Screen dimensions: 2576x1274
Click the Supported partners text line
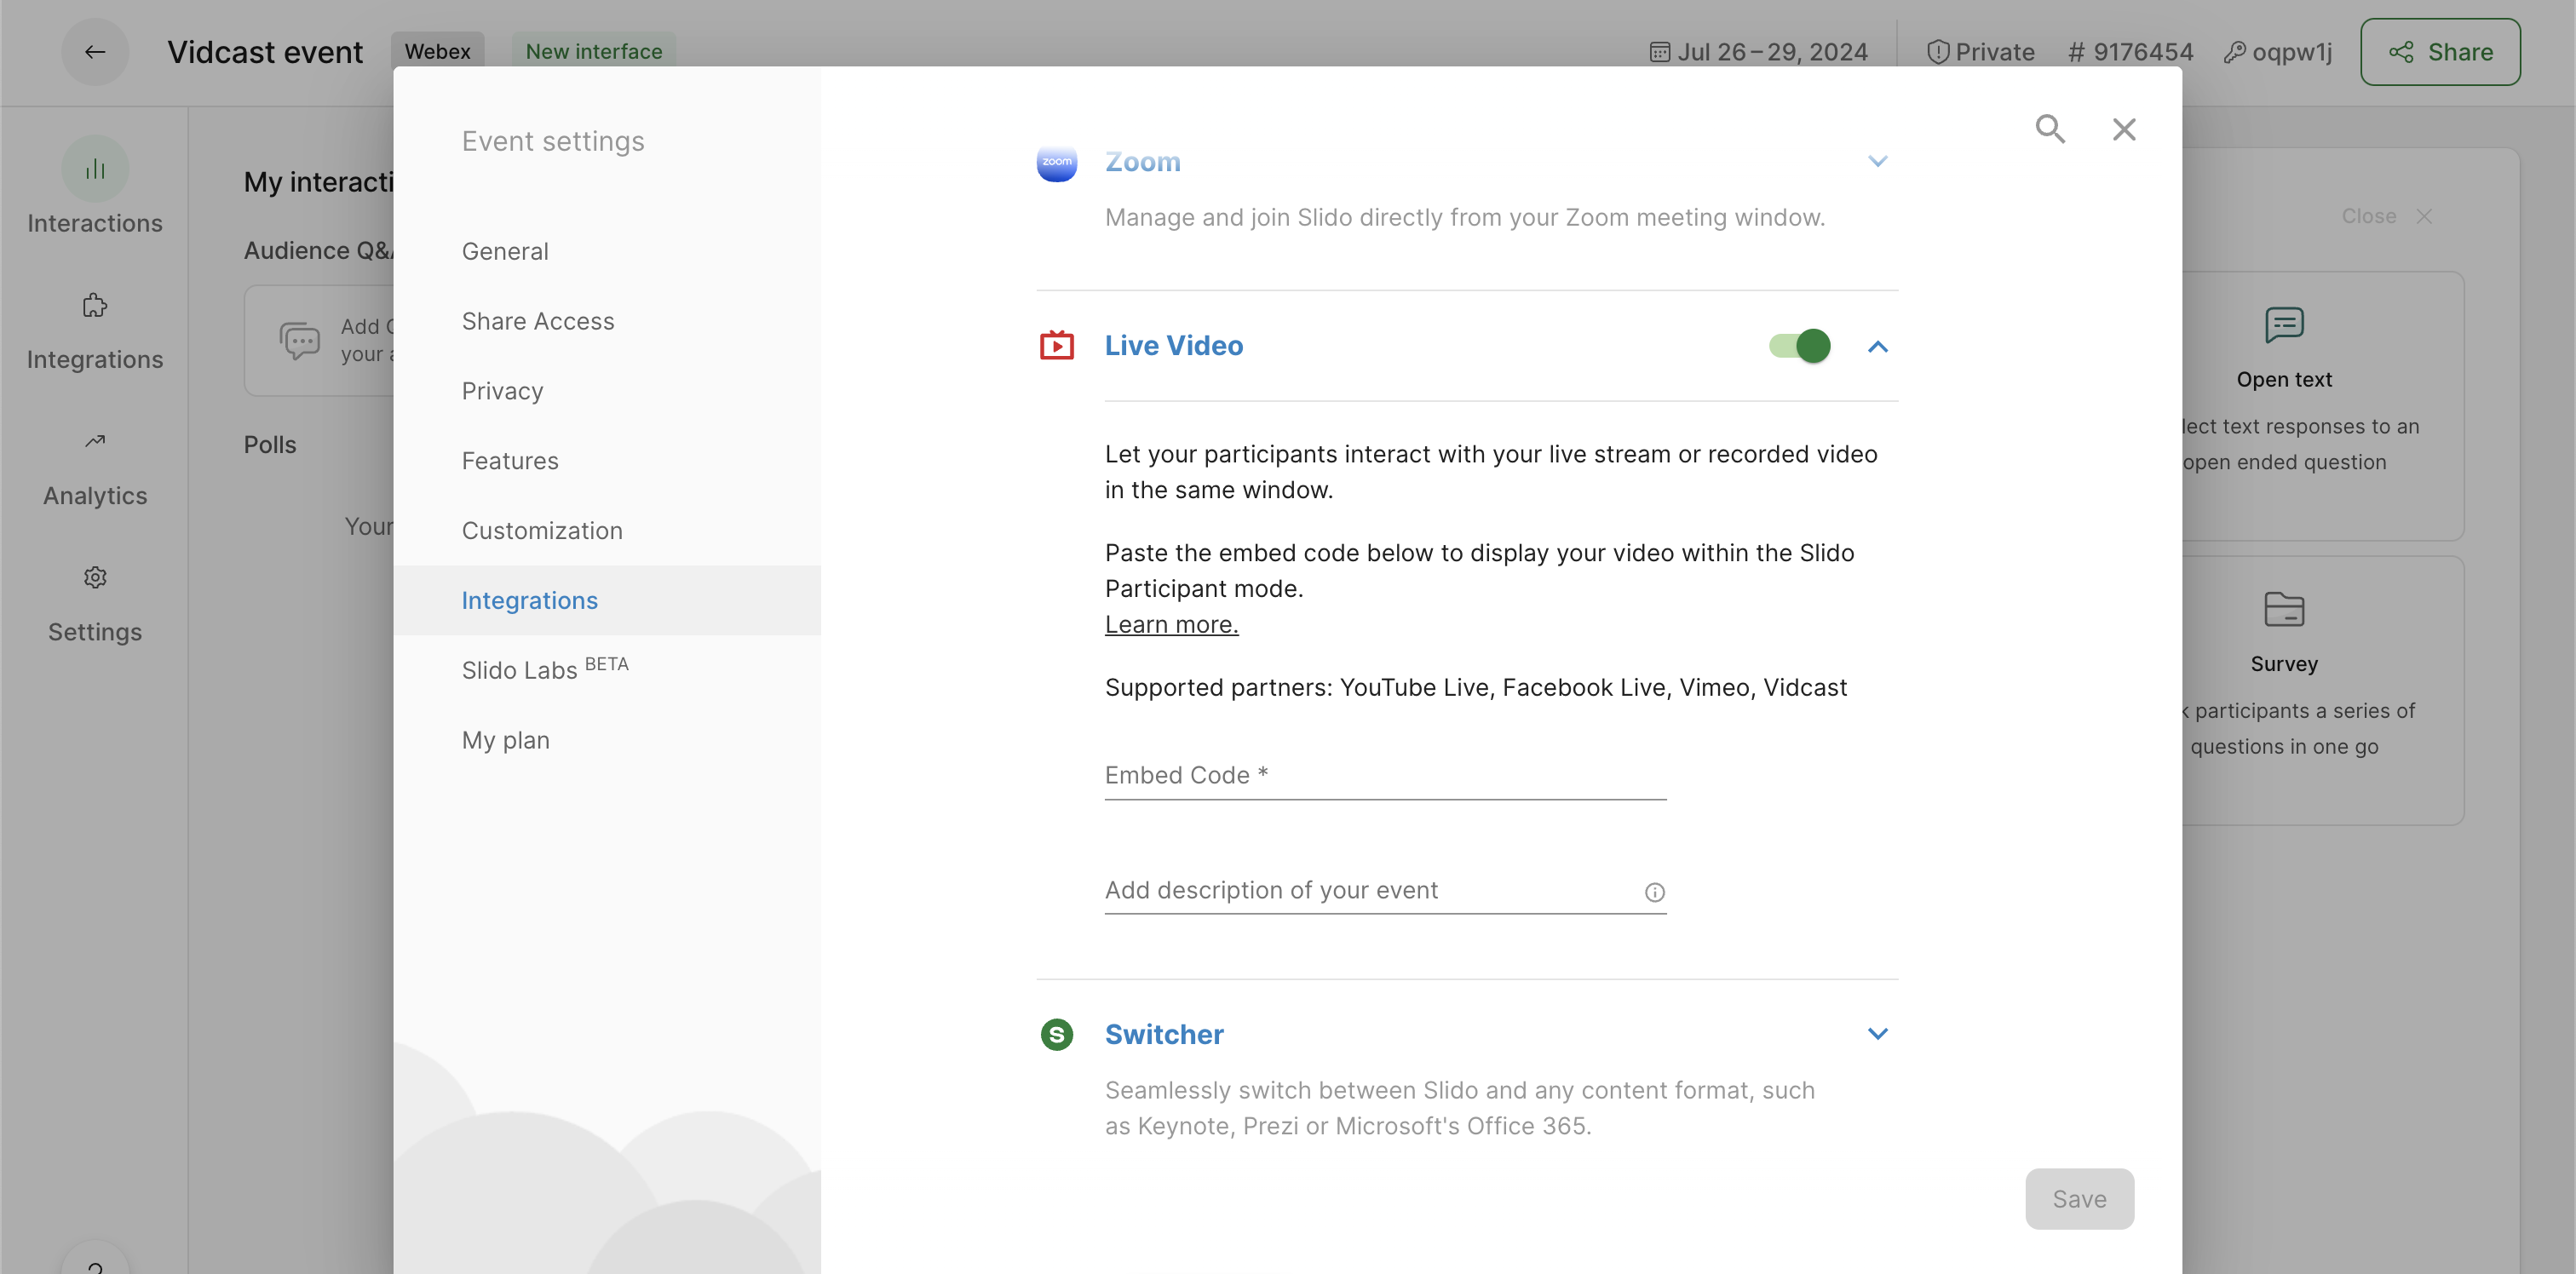click(1476, 687)
